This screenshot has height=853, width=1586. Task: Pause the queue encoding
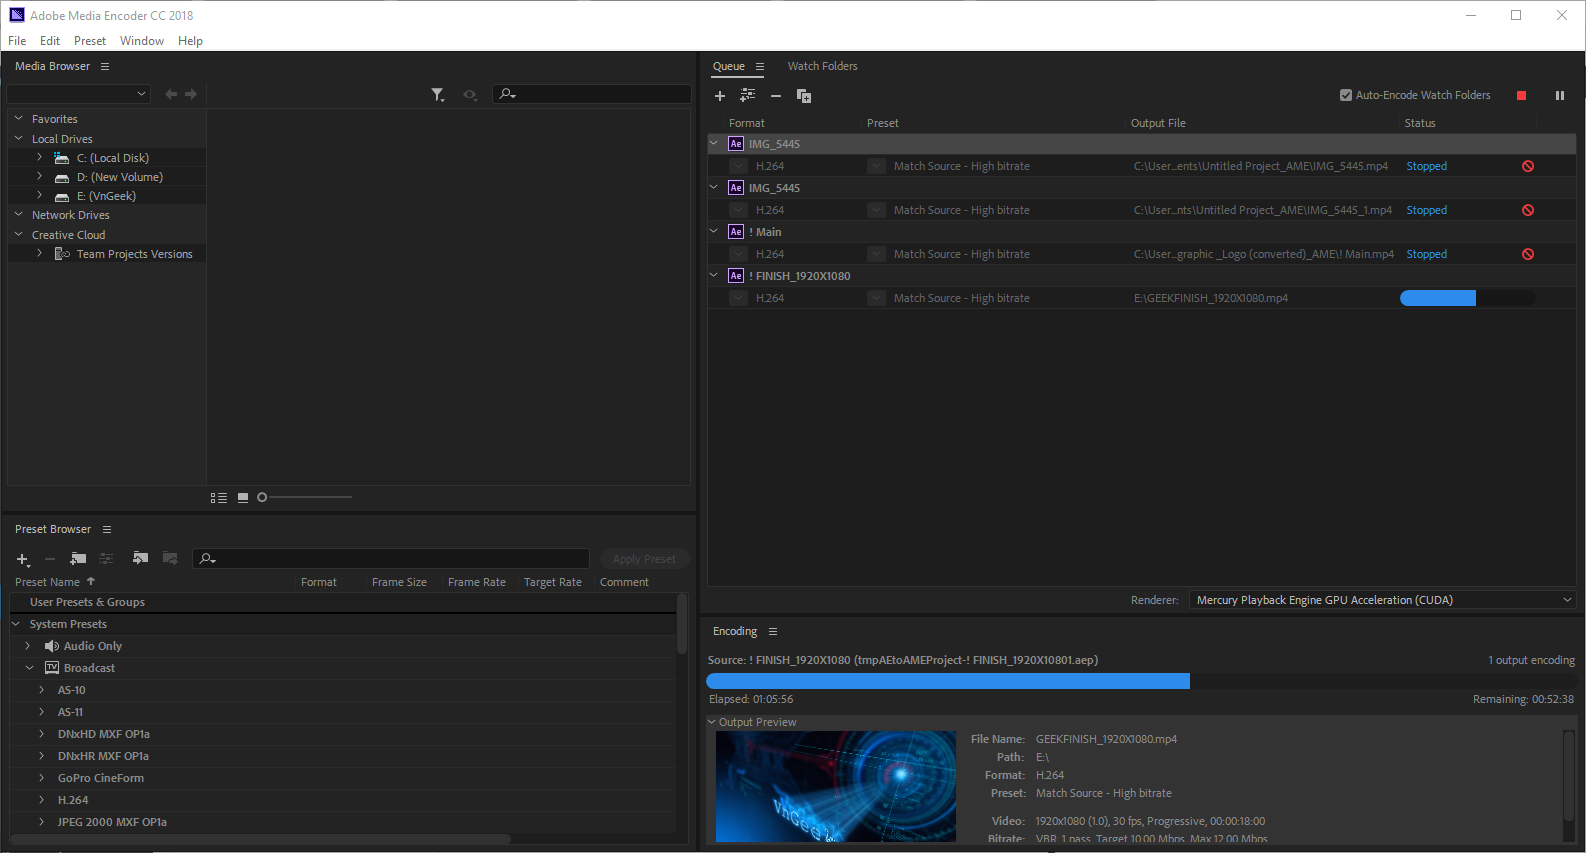pos(1559,95)
